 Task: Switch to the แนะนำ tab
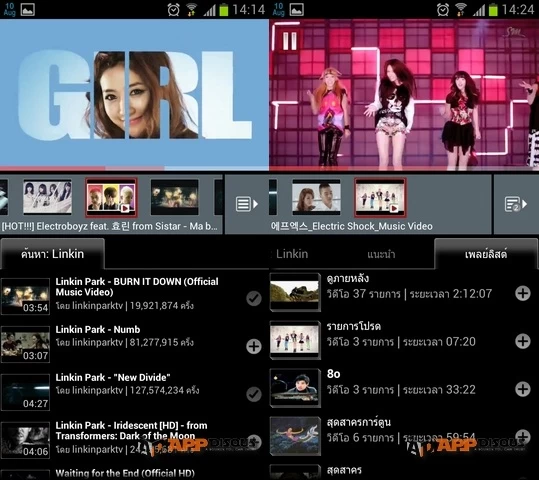381,254
